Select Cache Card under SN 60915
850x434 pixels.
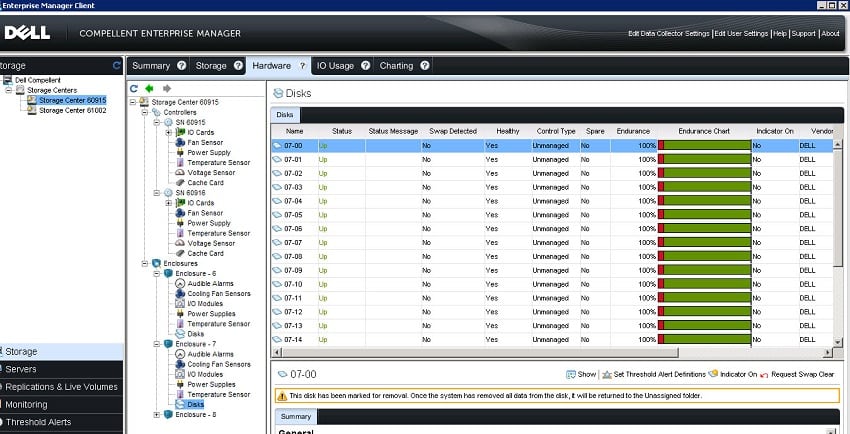tap(205, 183)
